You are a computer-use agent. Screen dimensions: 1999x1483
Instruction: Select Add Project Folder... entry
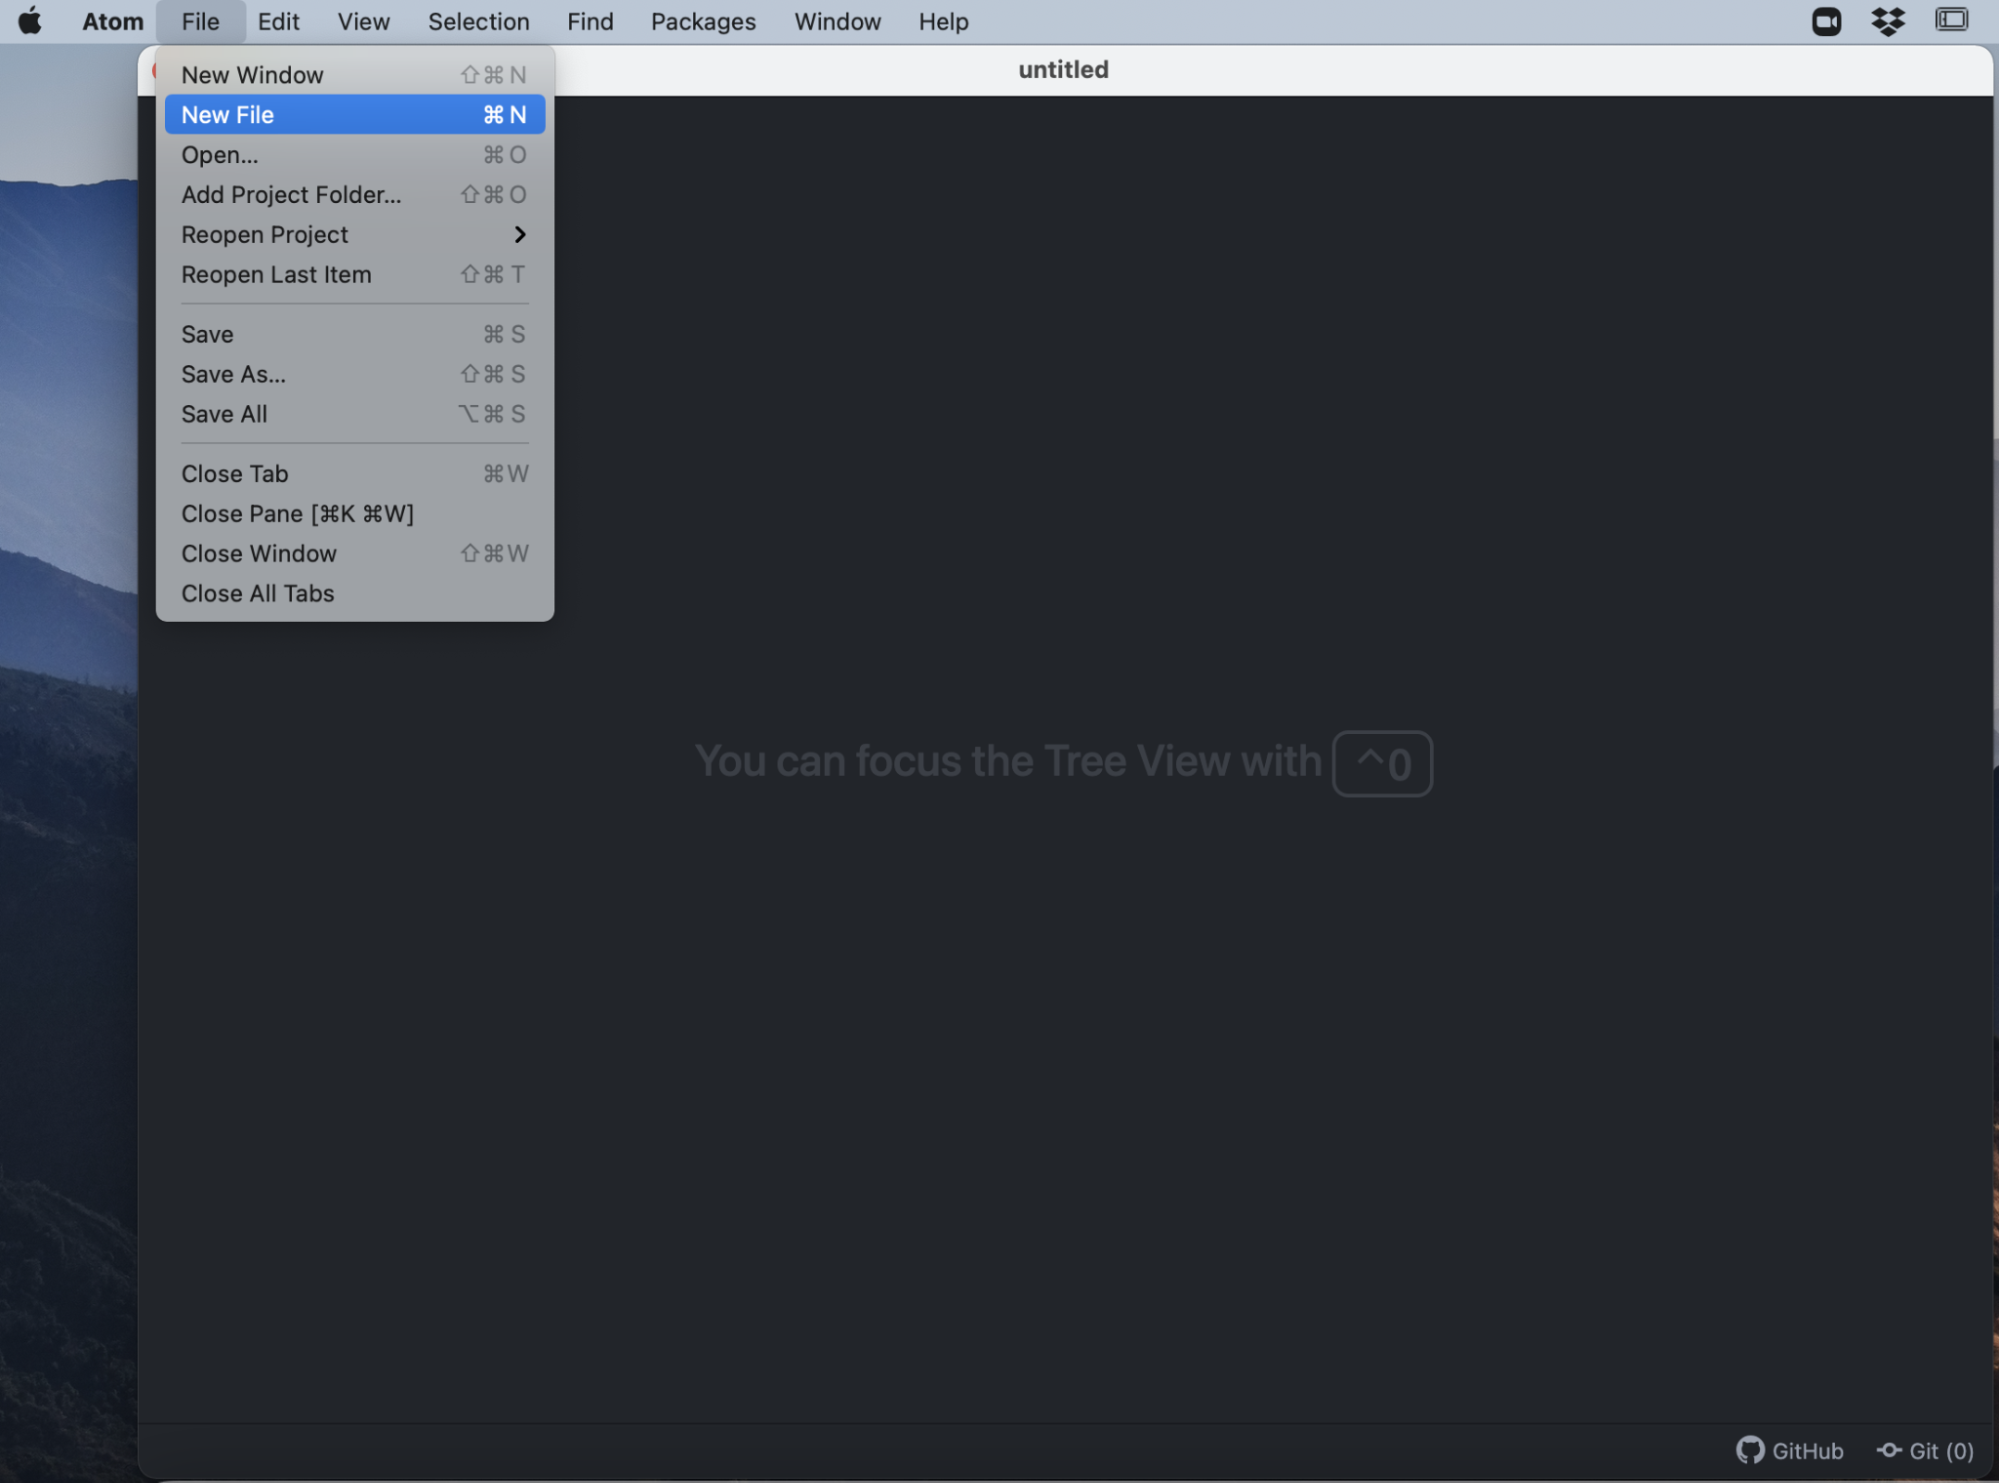coord(354,195)
